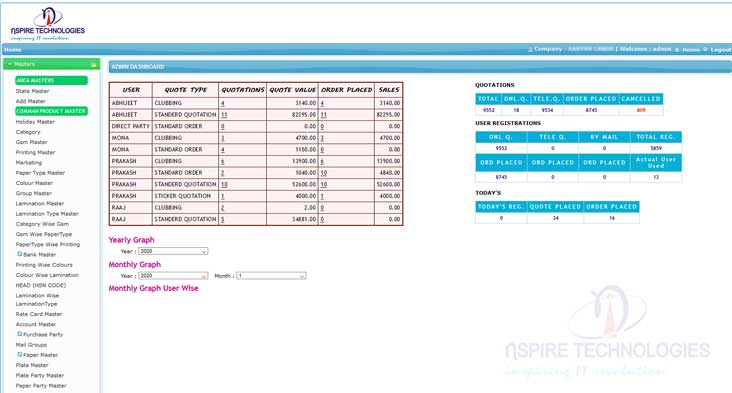Click the icon beside Purchase Party
This screenshot has height=393, width=732.
(20, 334)
